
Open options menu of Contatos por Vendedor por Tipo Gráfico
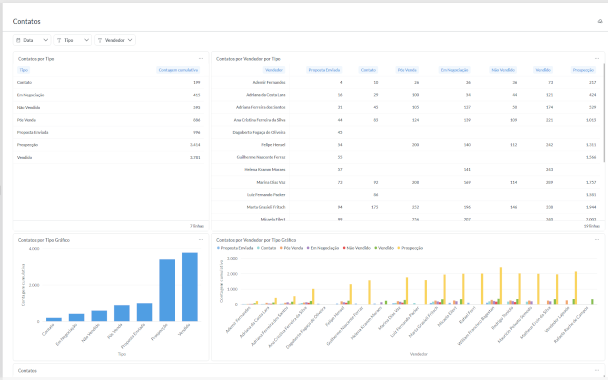[x=597, y=240]
